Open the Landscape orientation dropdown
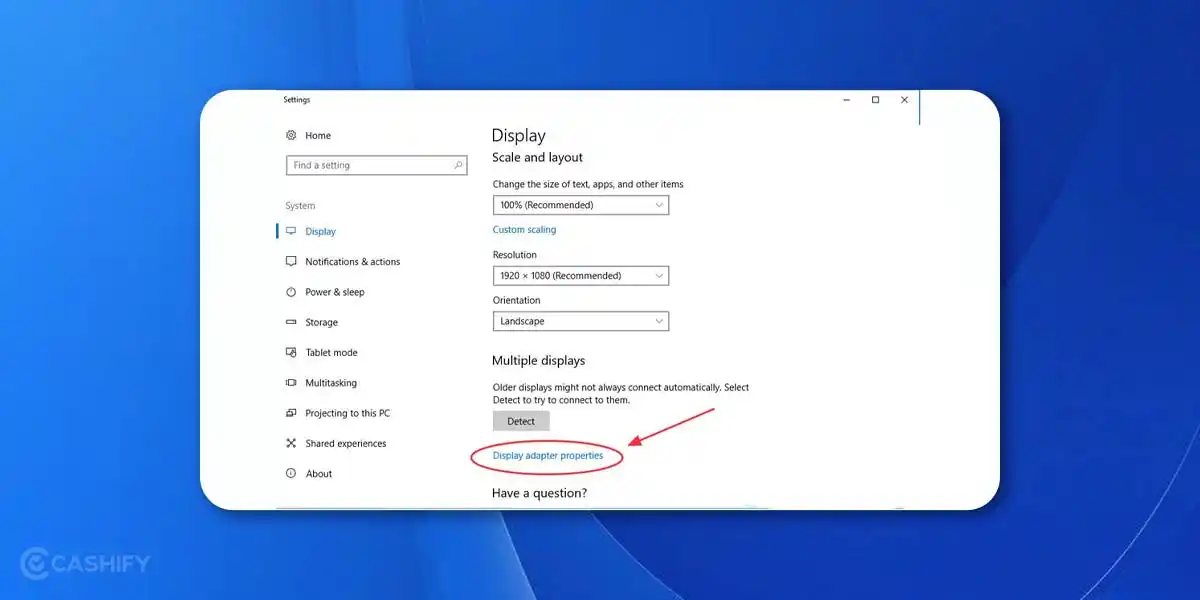This screenshot has width=1200, height=600. (581, 321)
